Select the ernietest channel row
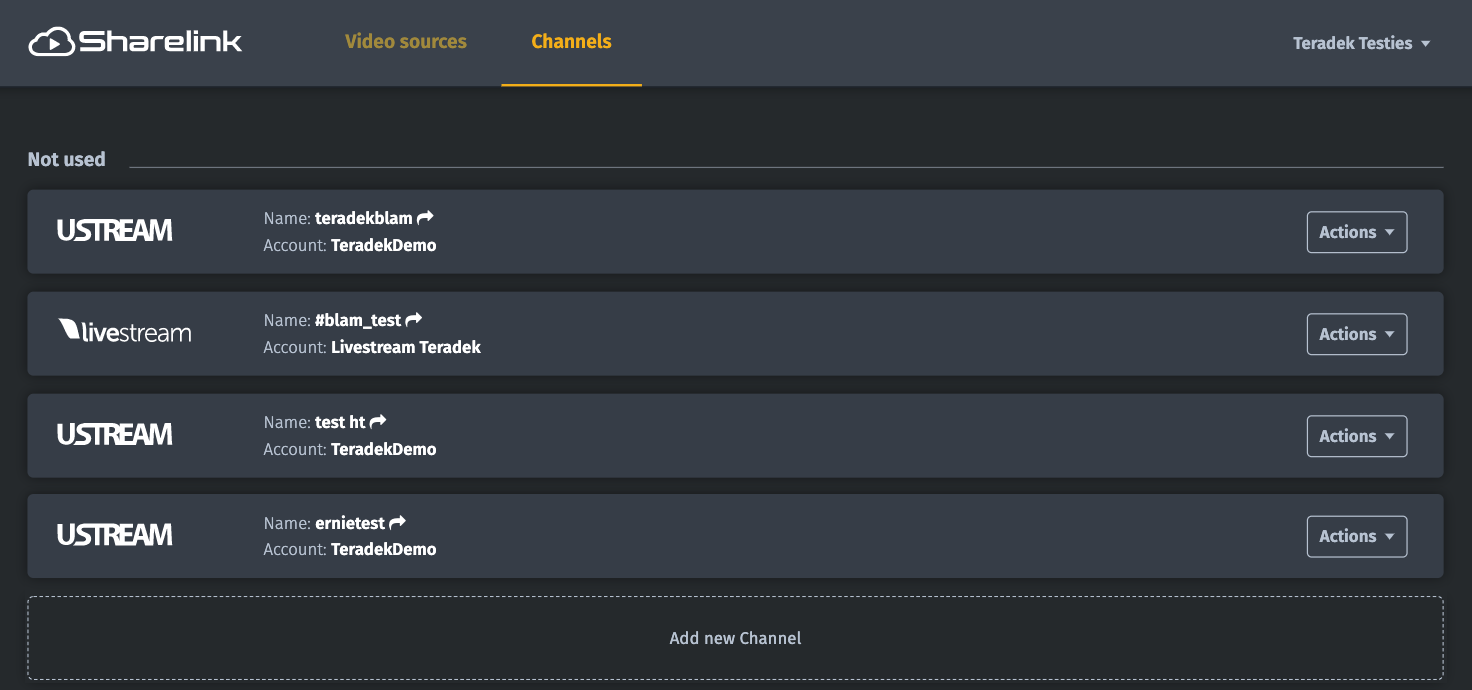The image size is (1472, 690). [x=800, y=536]
